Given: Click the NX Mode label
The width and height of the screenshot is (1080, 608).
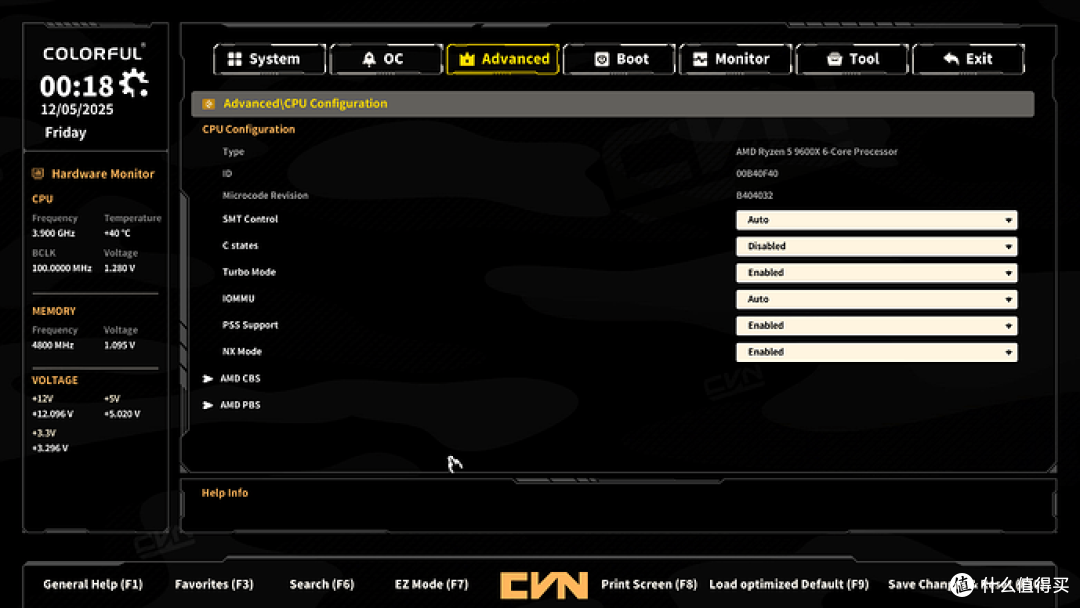Looking at the screenshot, I should tap(242, 351).
